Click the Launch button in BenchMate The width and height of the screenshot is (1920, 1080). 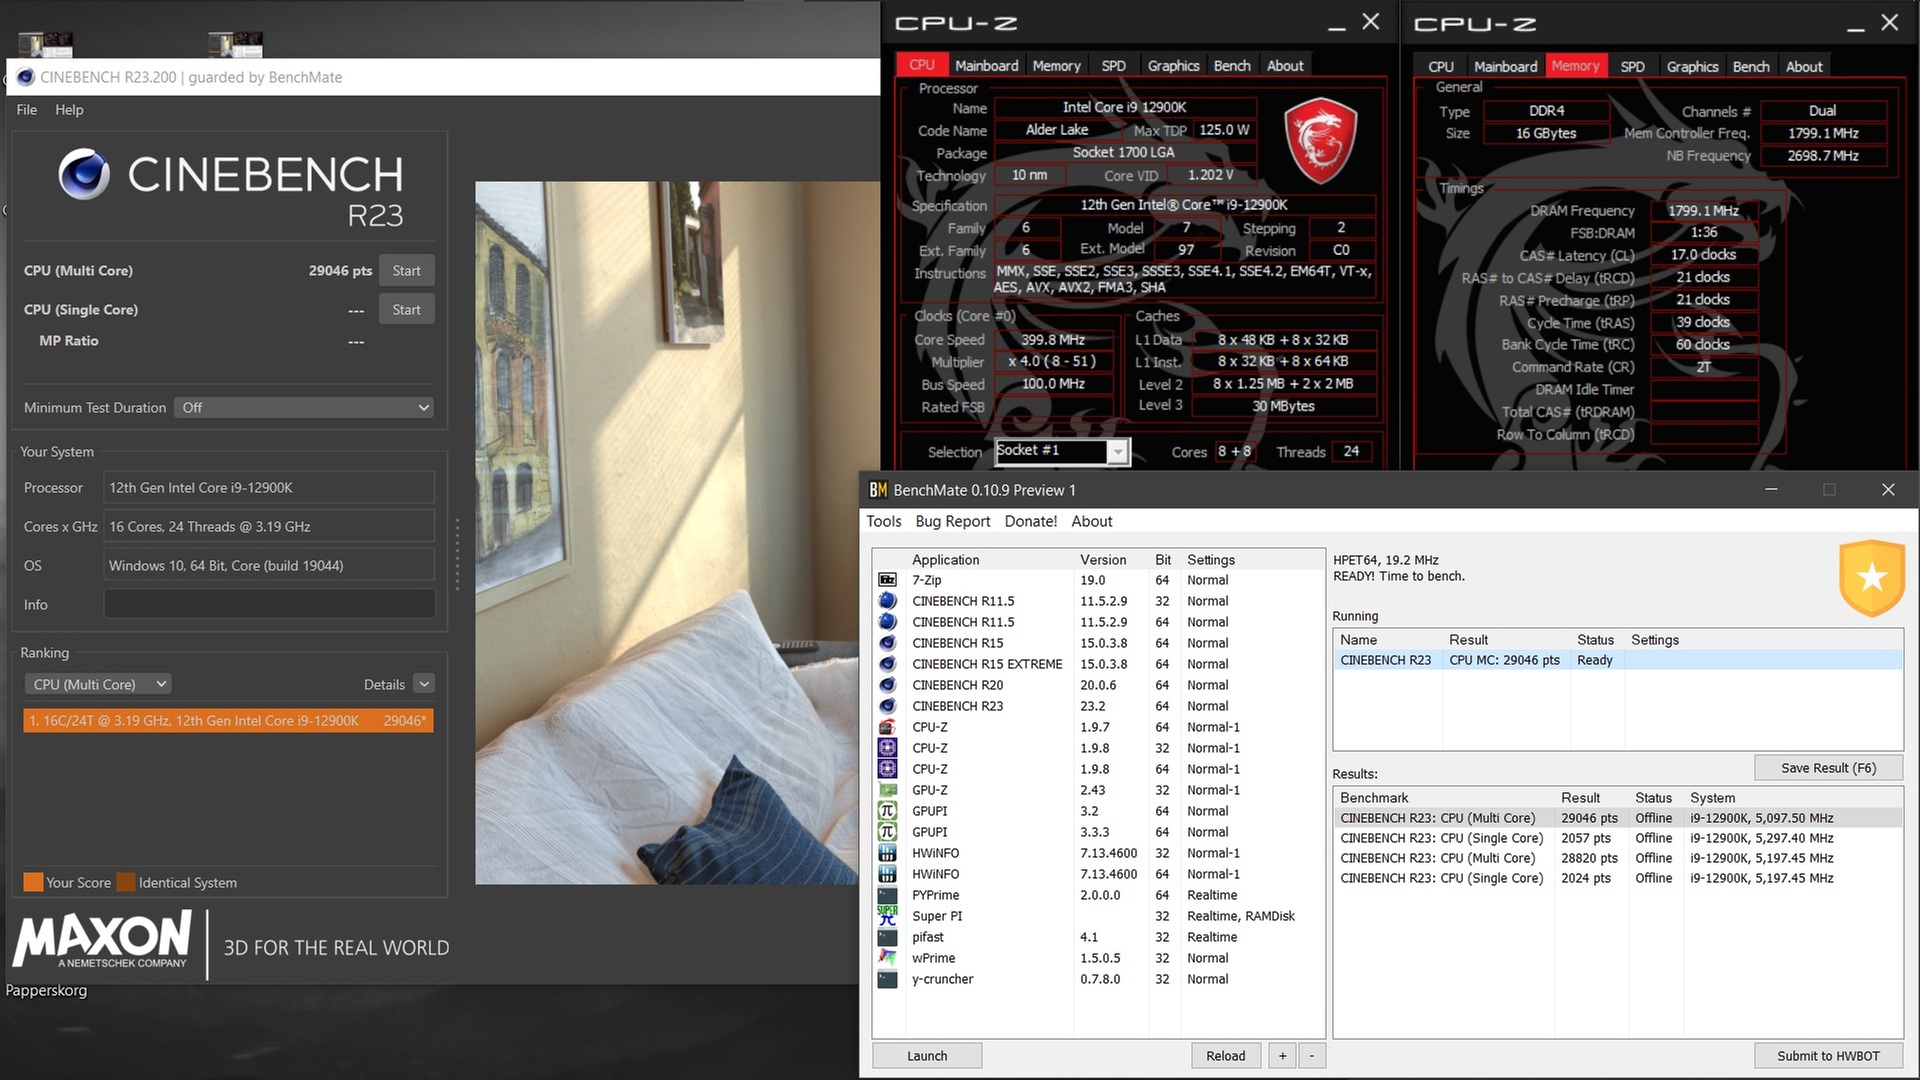click(x=927, y=1056)
